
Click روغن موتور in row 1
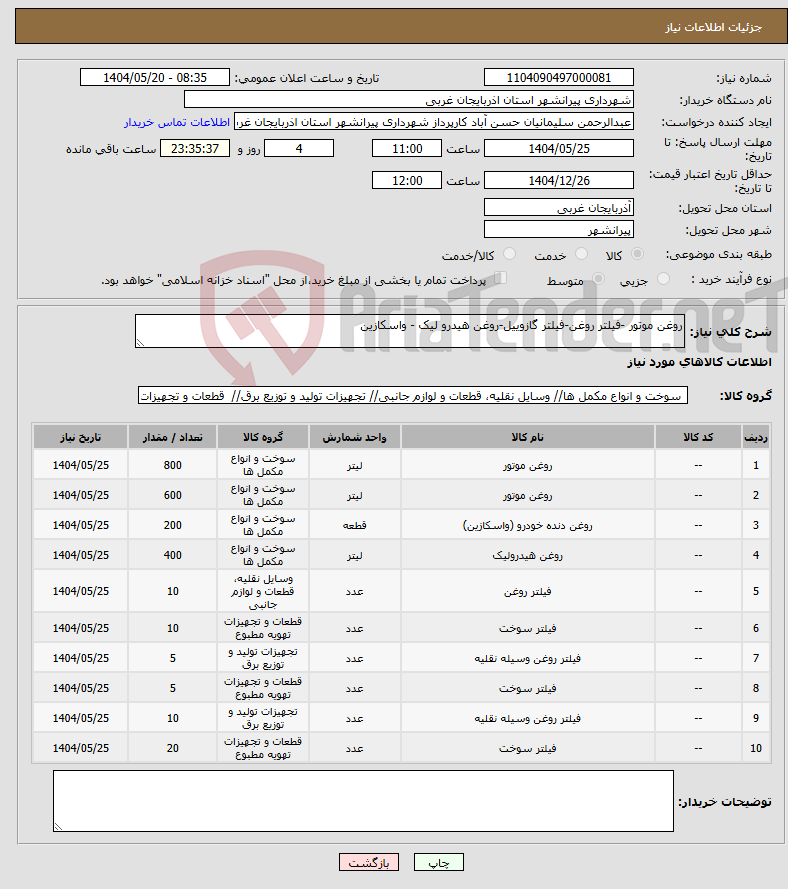pyautogui.click(x=528, y=465)
